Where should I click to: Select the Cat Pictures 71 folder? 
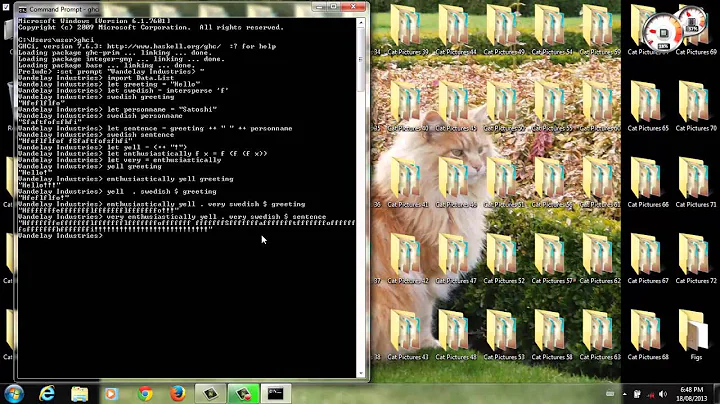696,183
